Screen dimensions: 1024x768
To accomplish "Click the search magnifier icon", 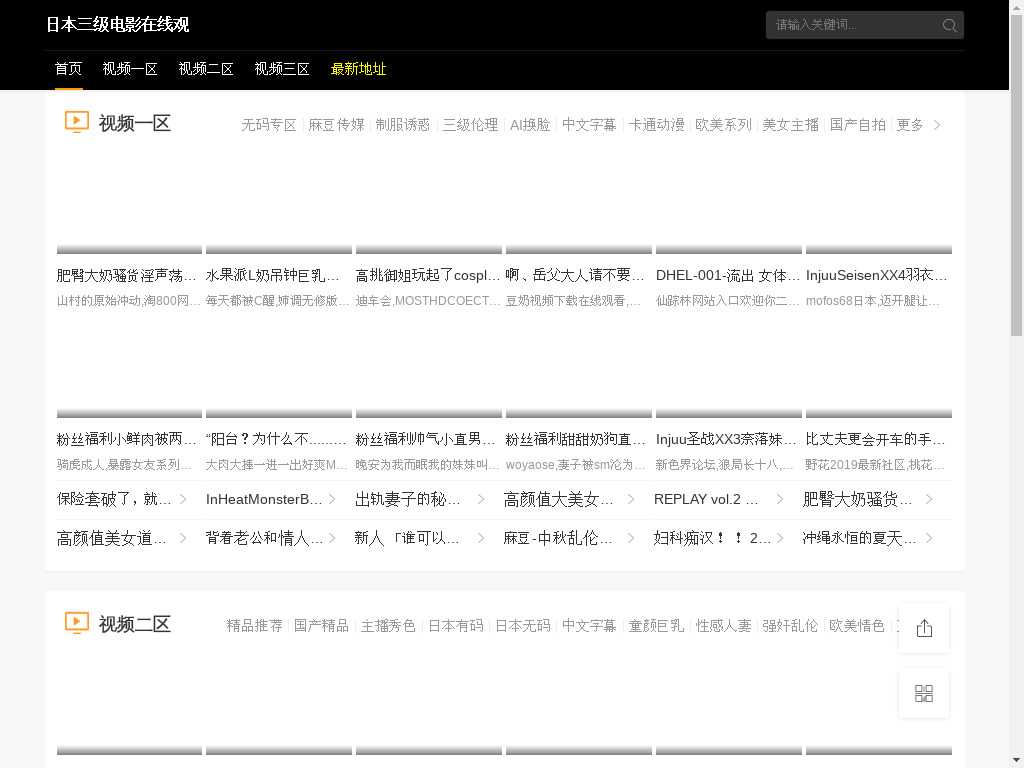I will [949, 25].
